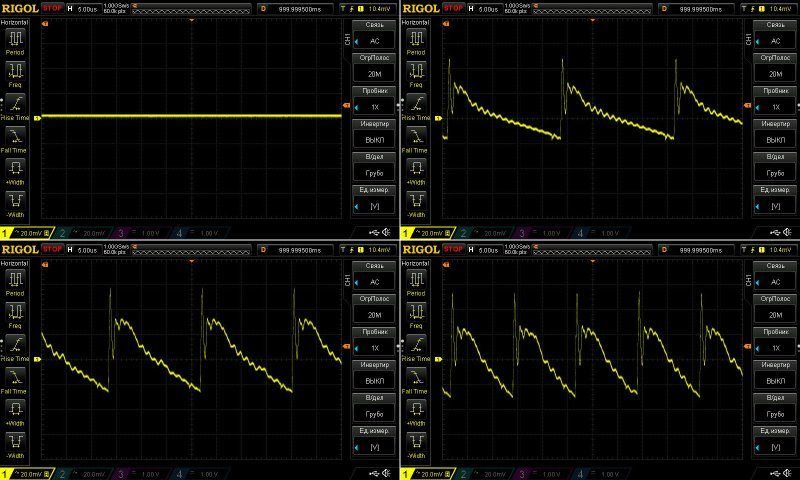Viewport: 800px width, 480px height.
Task: Toggle Инвертир ВЫКЛ setting in top-left screen
Action: tap(374, 135)
